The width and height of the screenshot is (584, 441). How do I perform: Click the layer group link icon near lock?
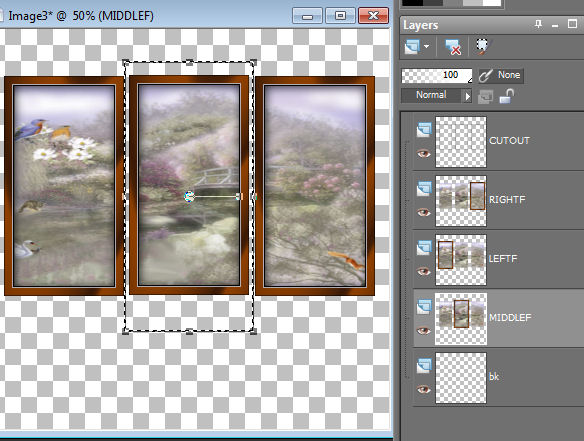pyautogui.click(x=485, y=96)
